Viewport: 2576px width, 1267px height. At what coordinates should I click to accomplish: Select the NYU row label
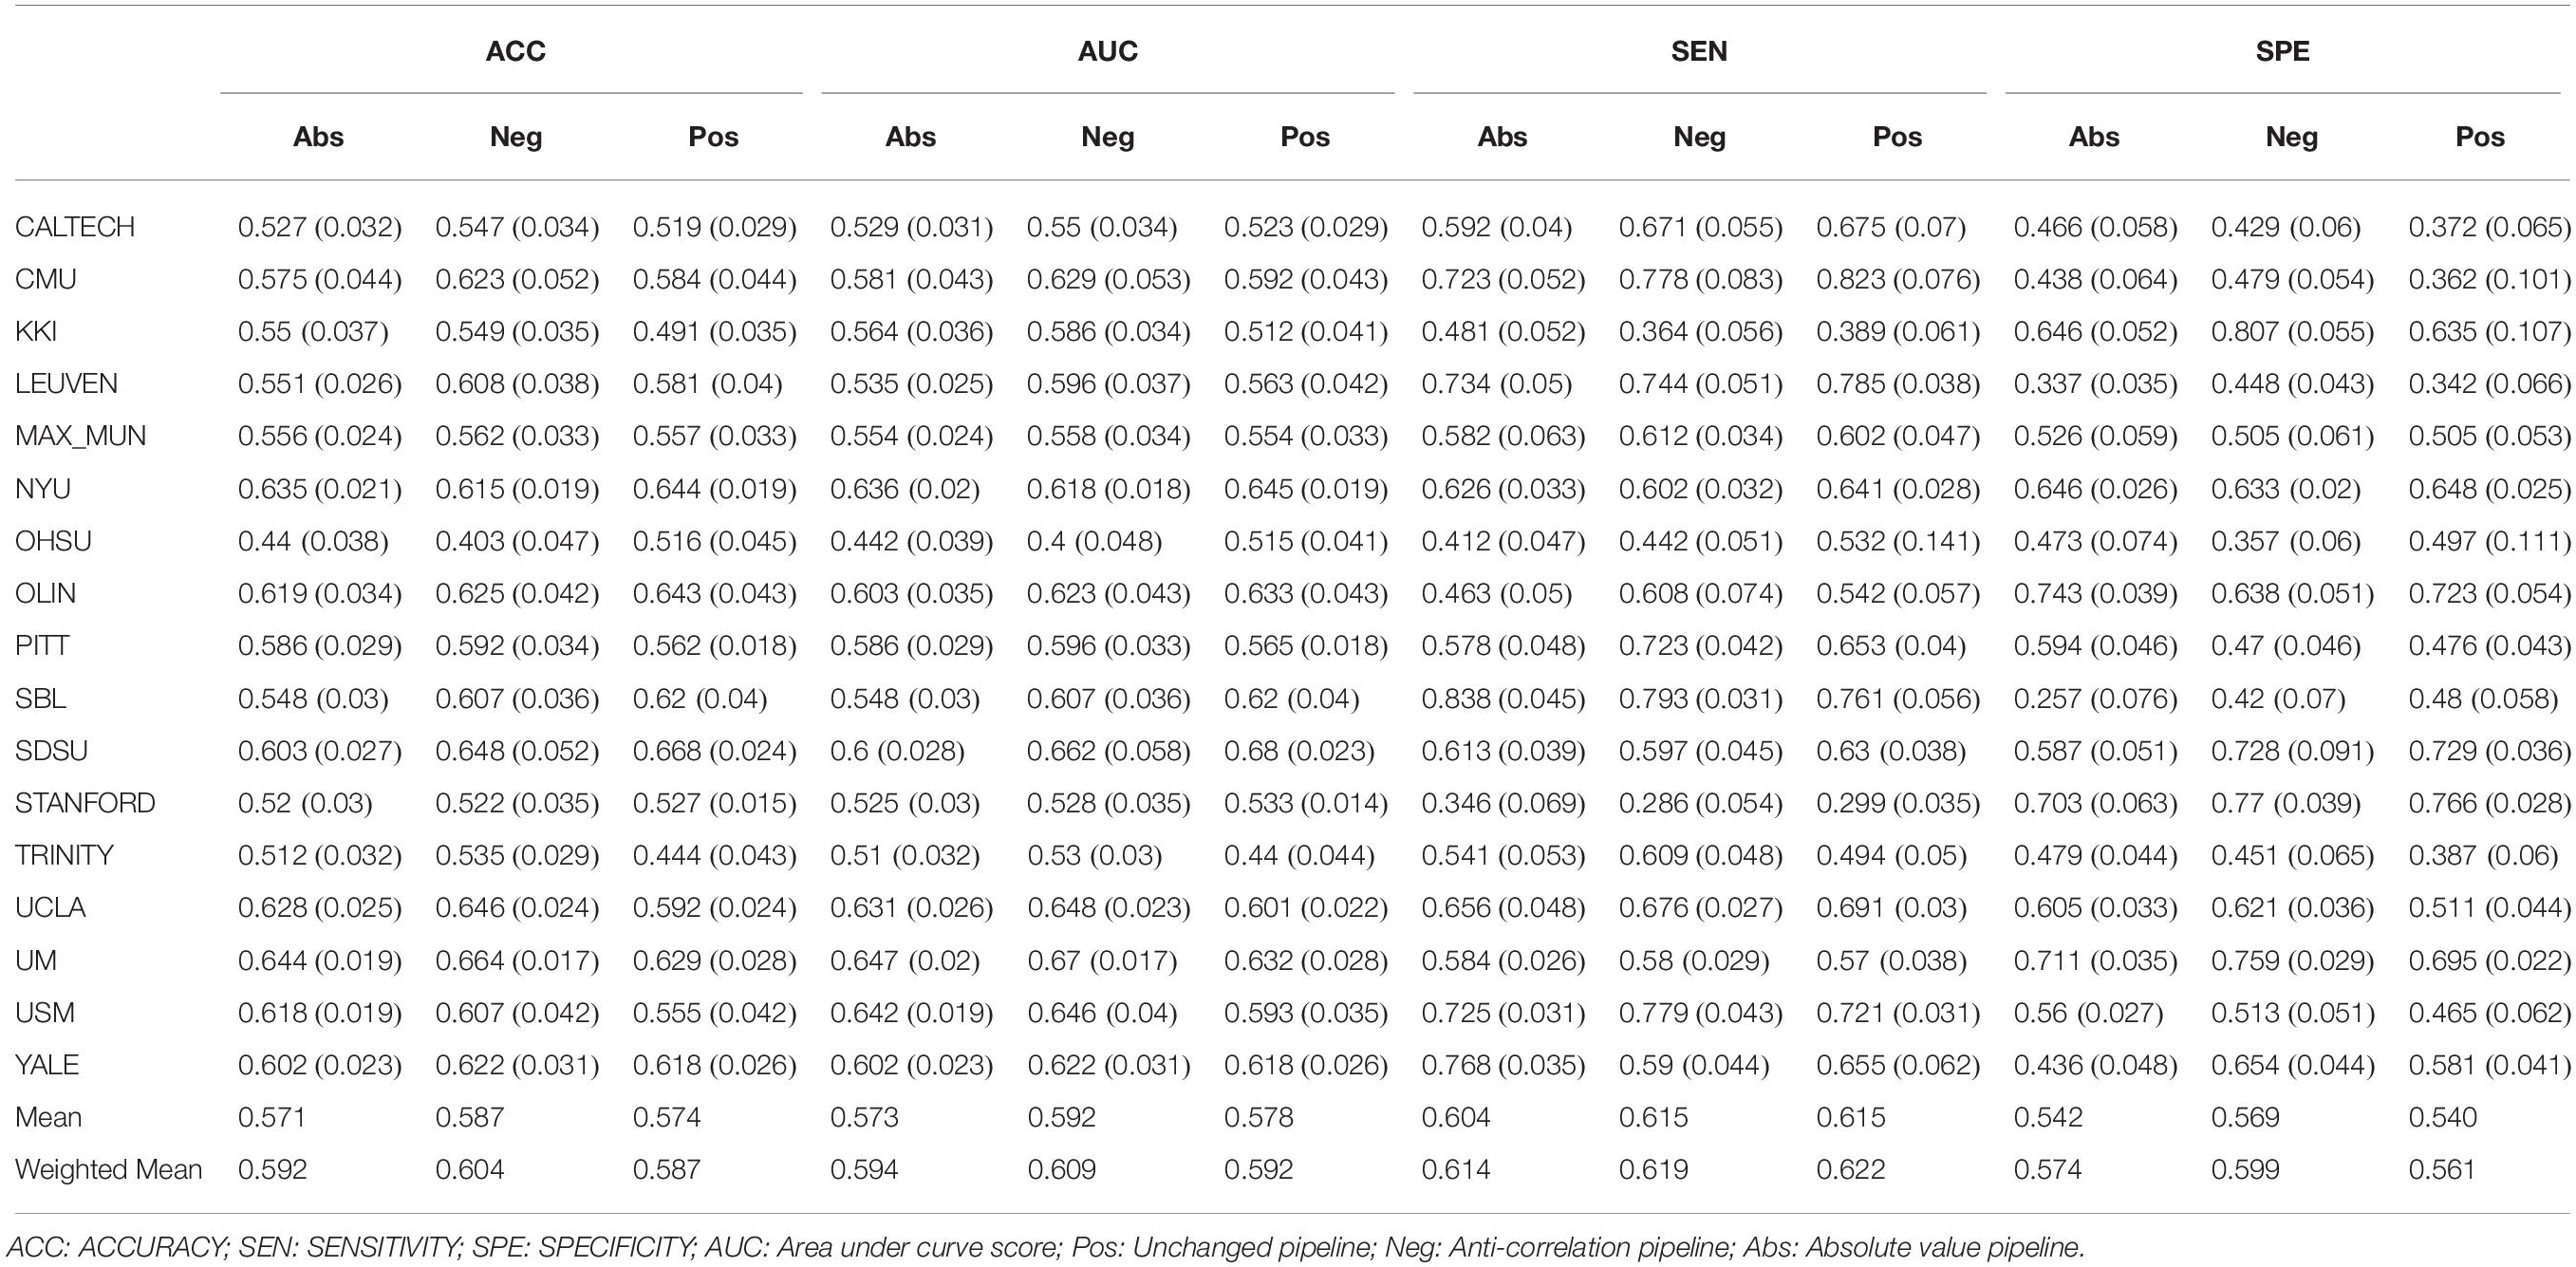point(43,489)
